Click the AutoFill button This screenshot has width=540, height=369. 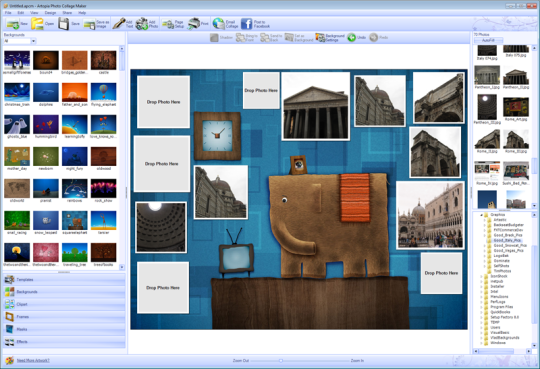click(488, 40)
